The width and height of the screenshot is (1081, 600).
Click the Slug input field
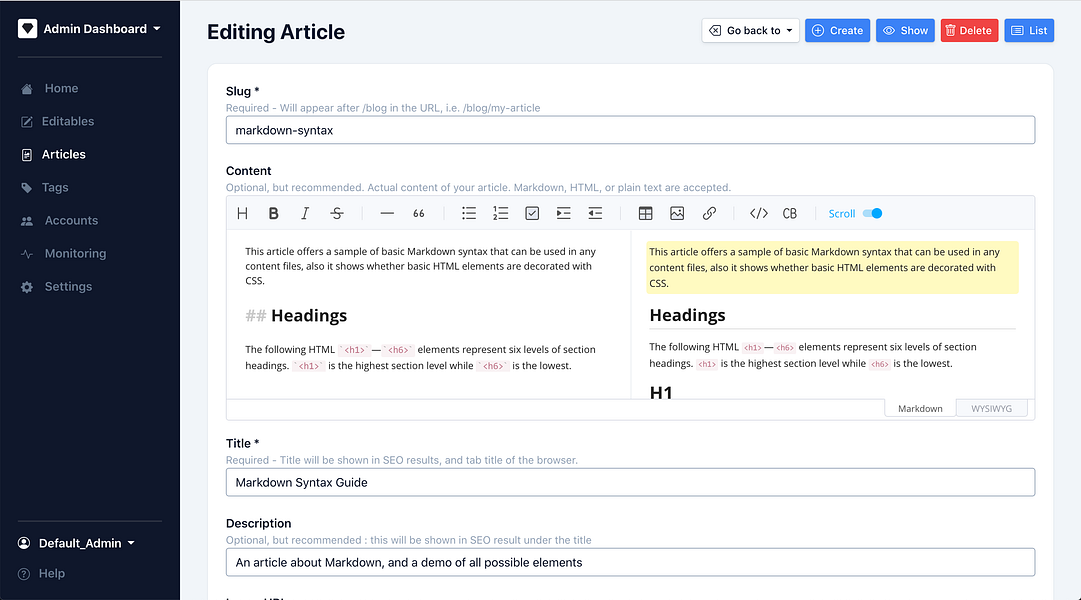click(630, 130)
